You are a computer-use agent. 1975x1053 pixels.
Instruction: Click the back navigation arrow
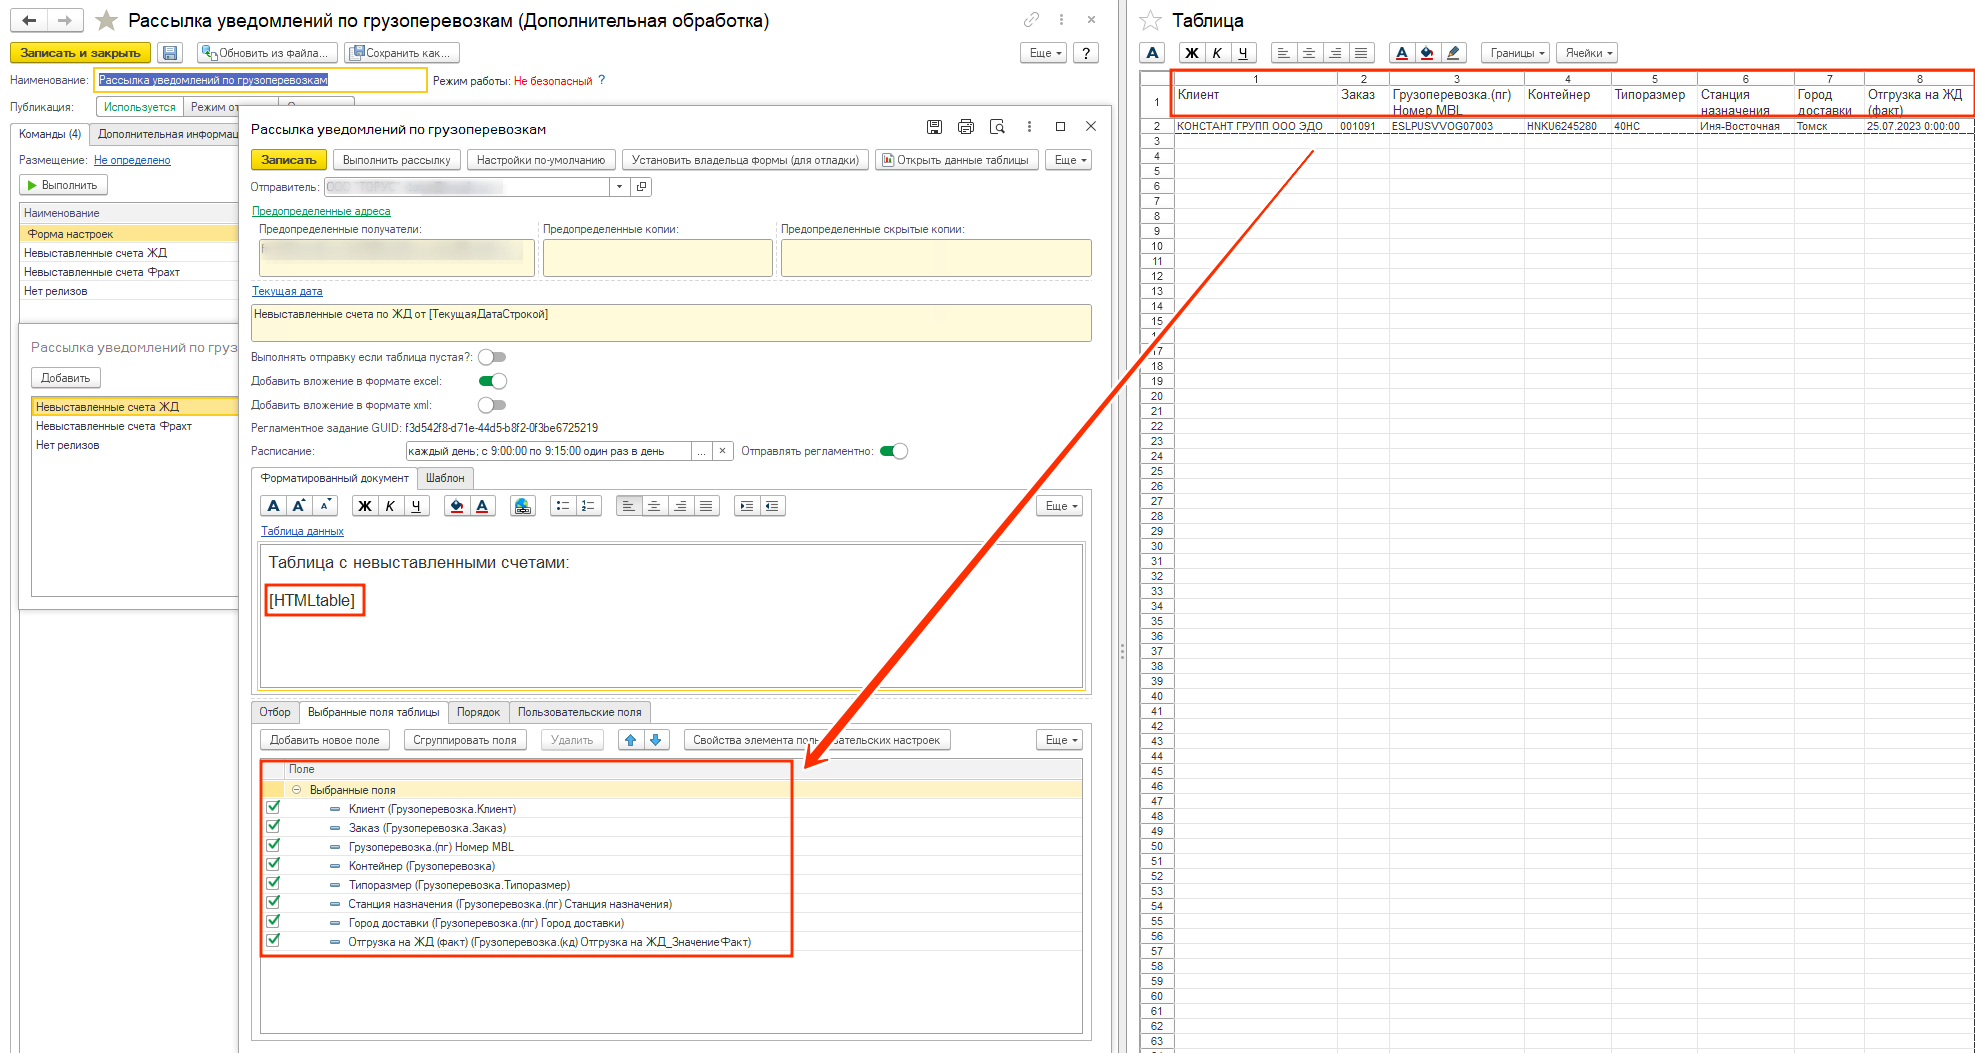29,20
